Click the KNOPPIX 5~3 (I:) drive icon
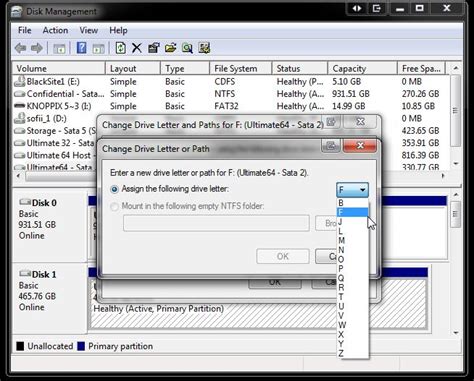Screen dimensions: 474x381 pos(20,106)
